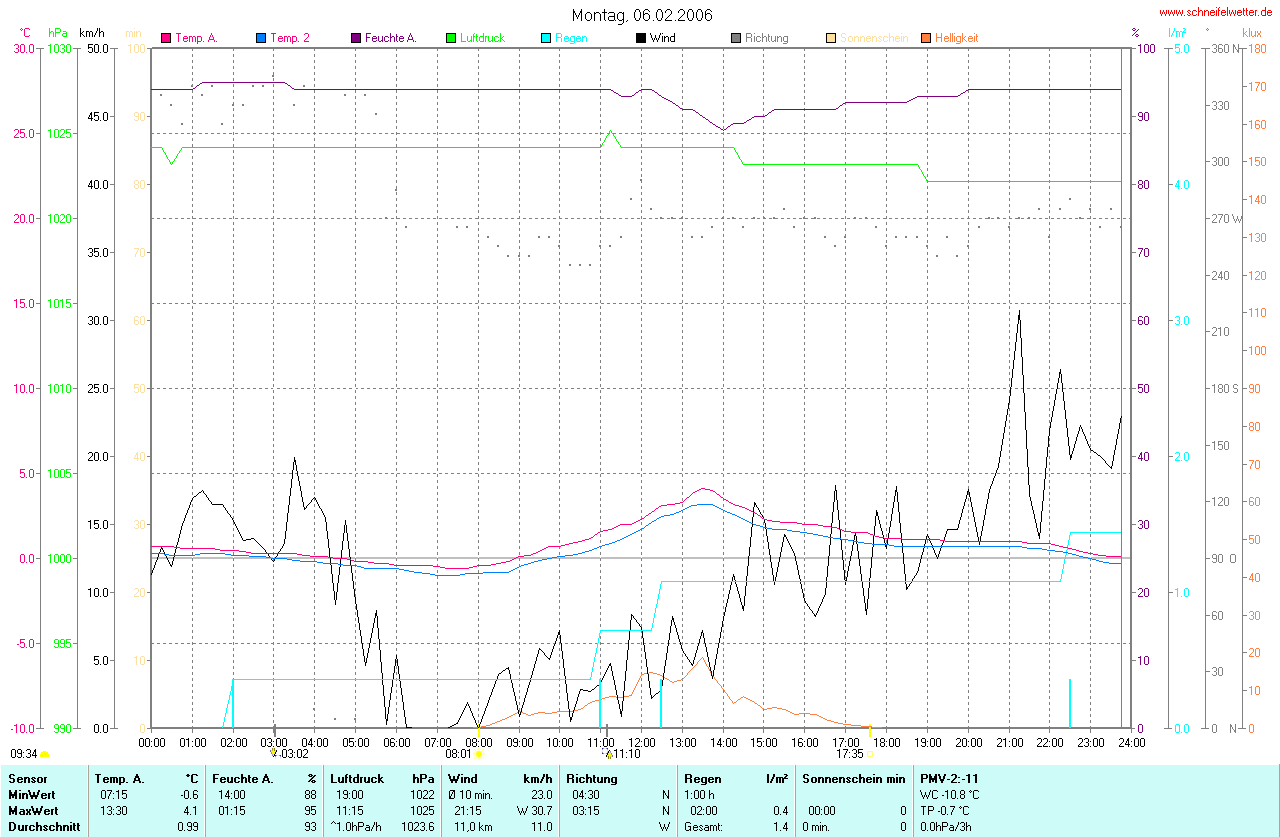Select the 'Feuchte A.' legend label

pos(391,38)
